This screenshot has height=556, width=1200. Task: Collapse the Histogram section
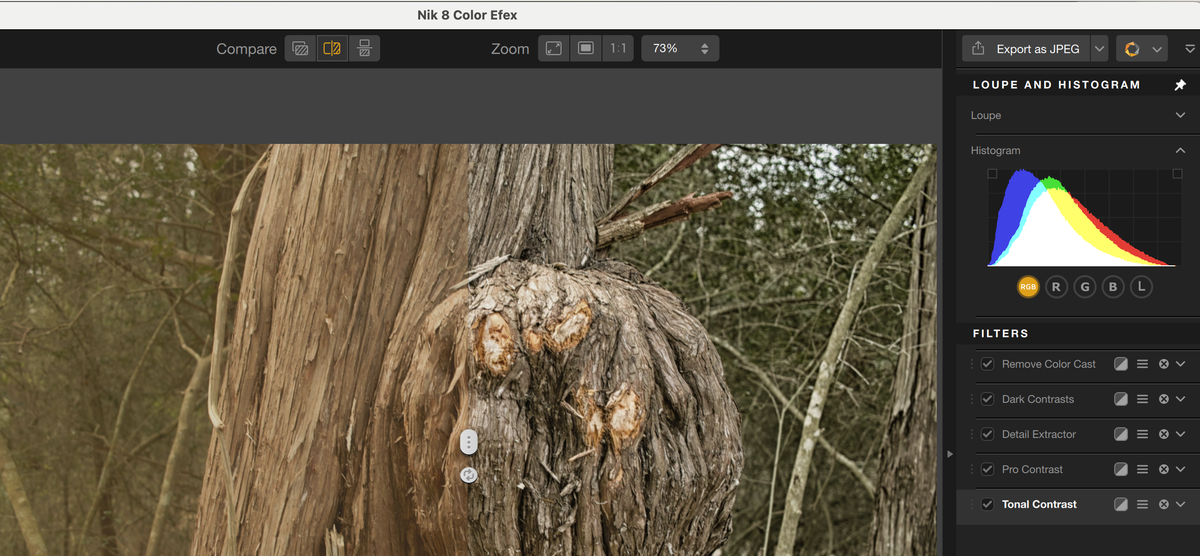pyautogui.click(x=1180, y=150)
